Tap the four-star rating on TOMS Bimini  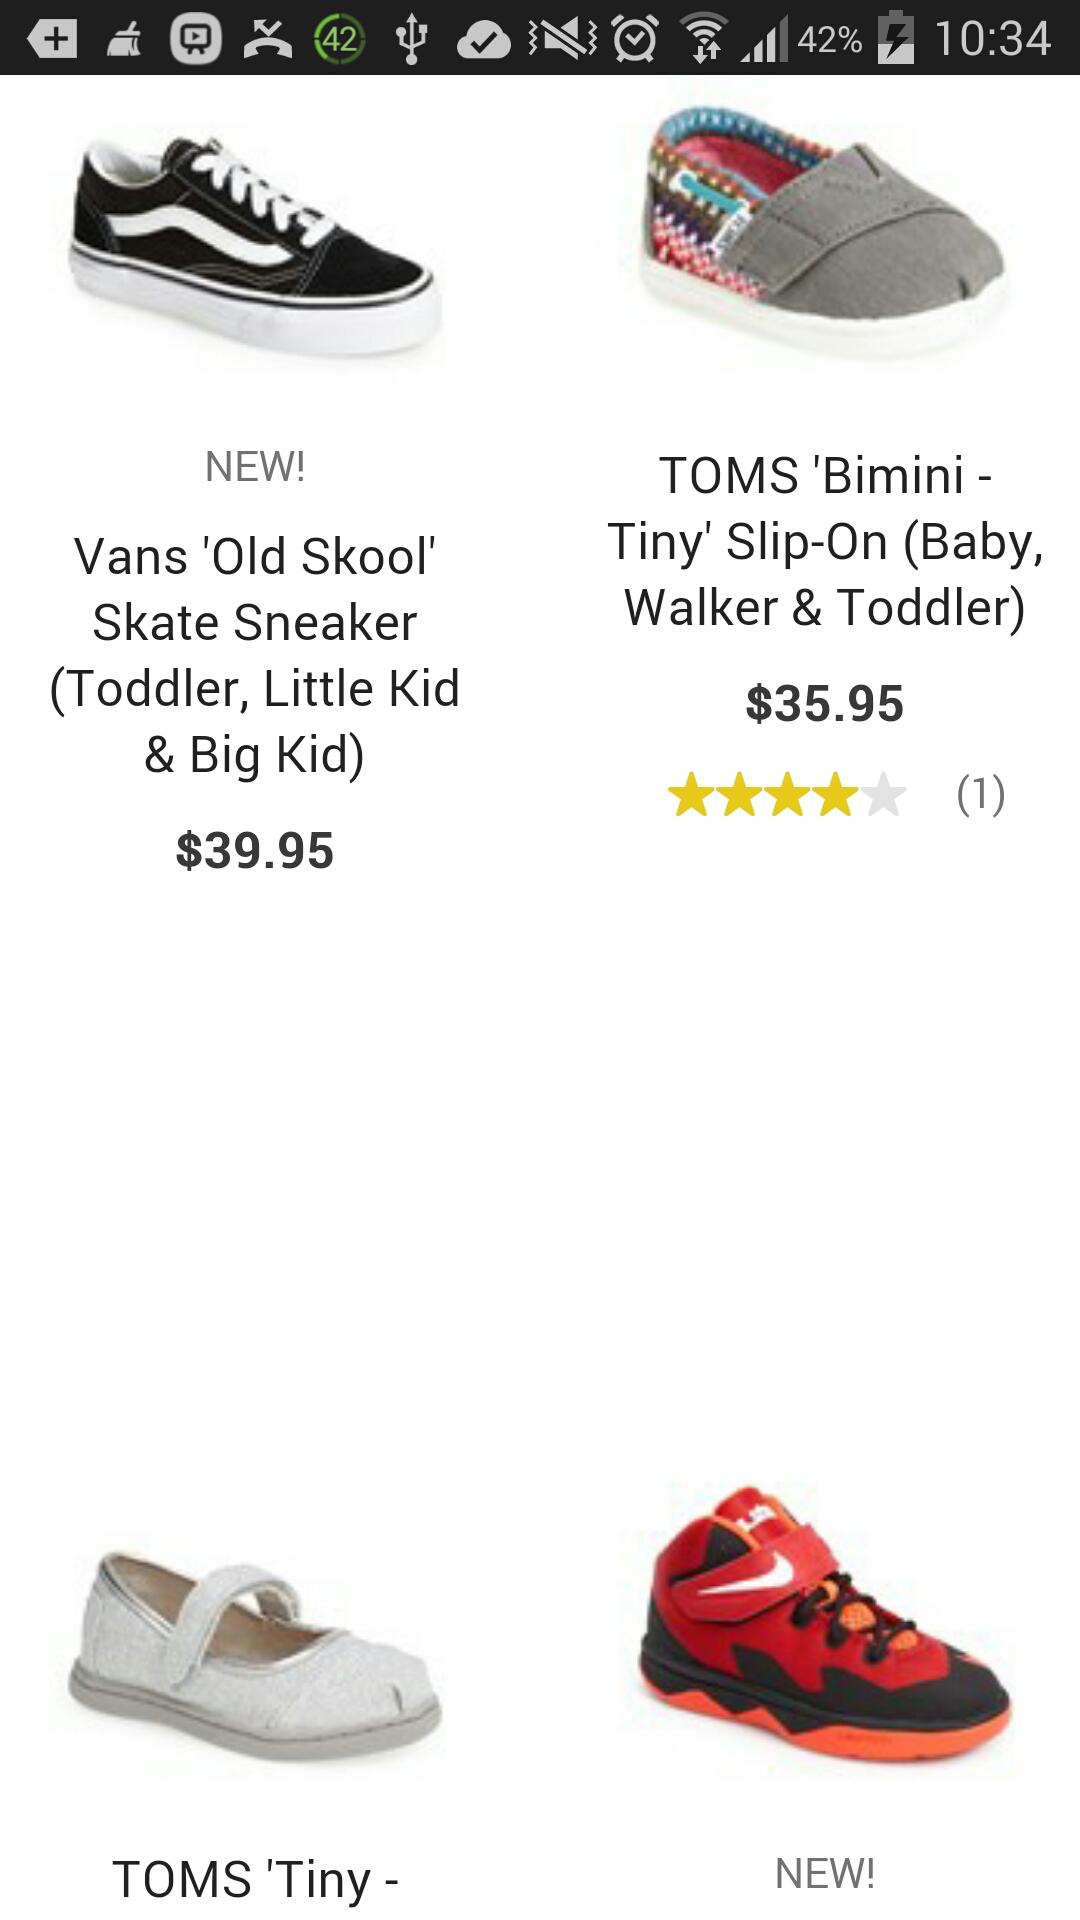pos(786,796)
